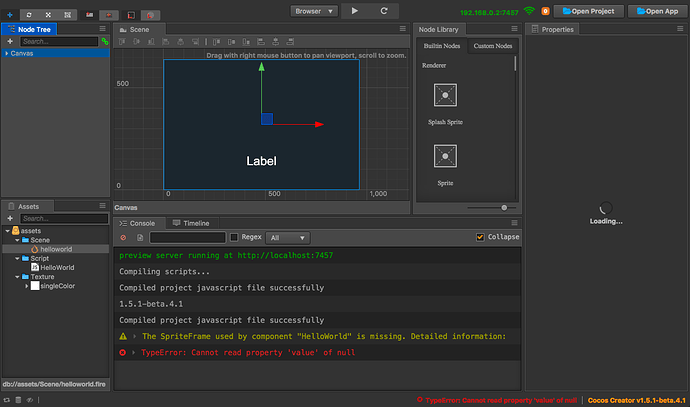
Task: Switch to the Properties tab
Action: 553,29
